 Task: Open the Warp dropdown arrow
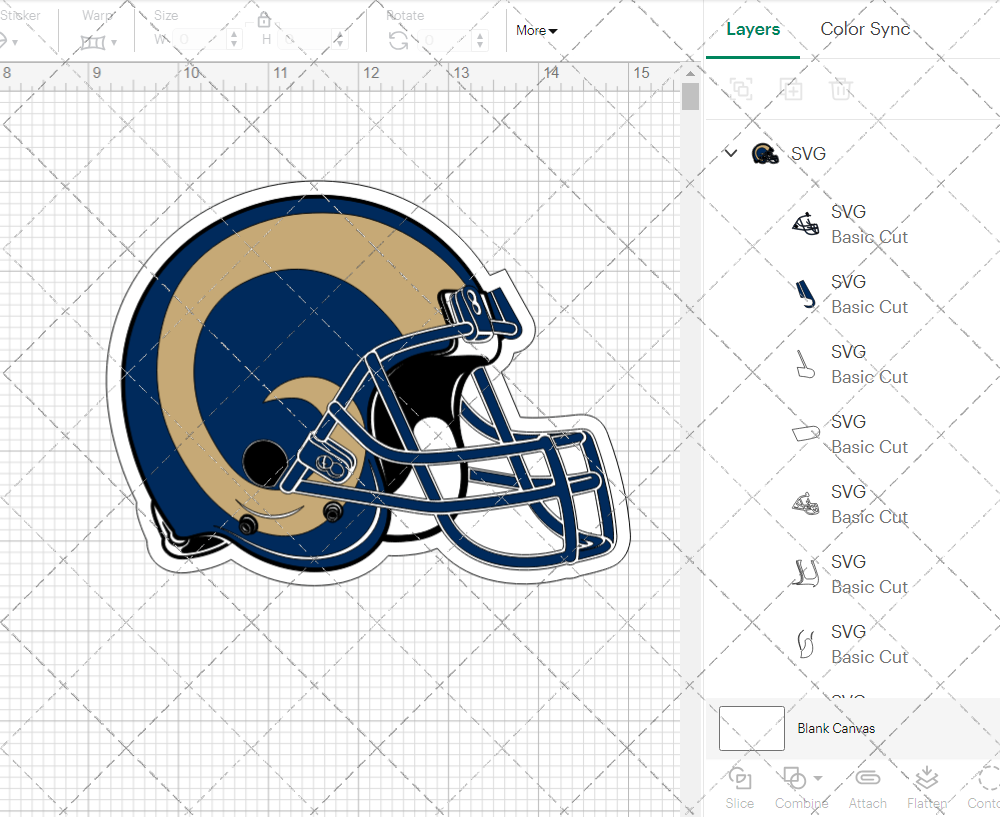pos(114,43)
